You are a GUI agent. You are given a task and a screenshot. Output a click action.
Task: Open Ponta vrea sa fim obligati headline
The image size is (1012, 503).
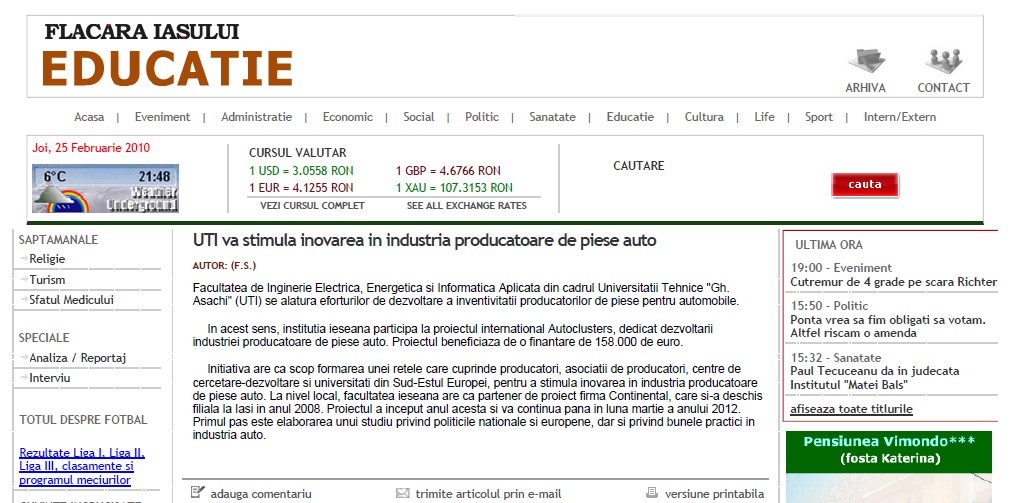pos(888,327)
